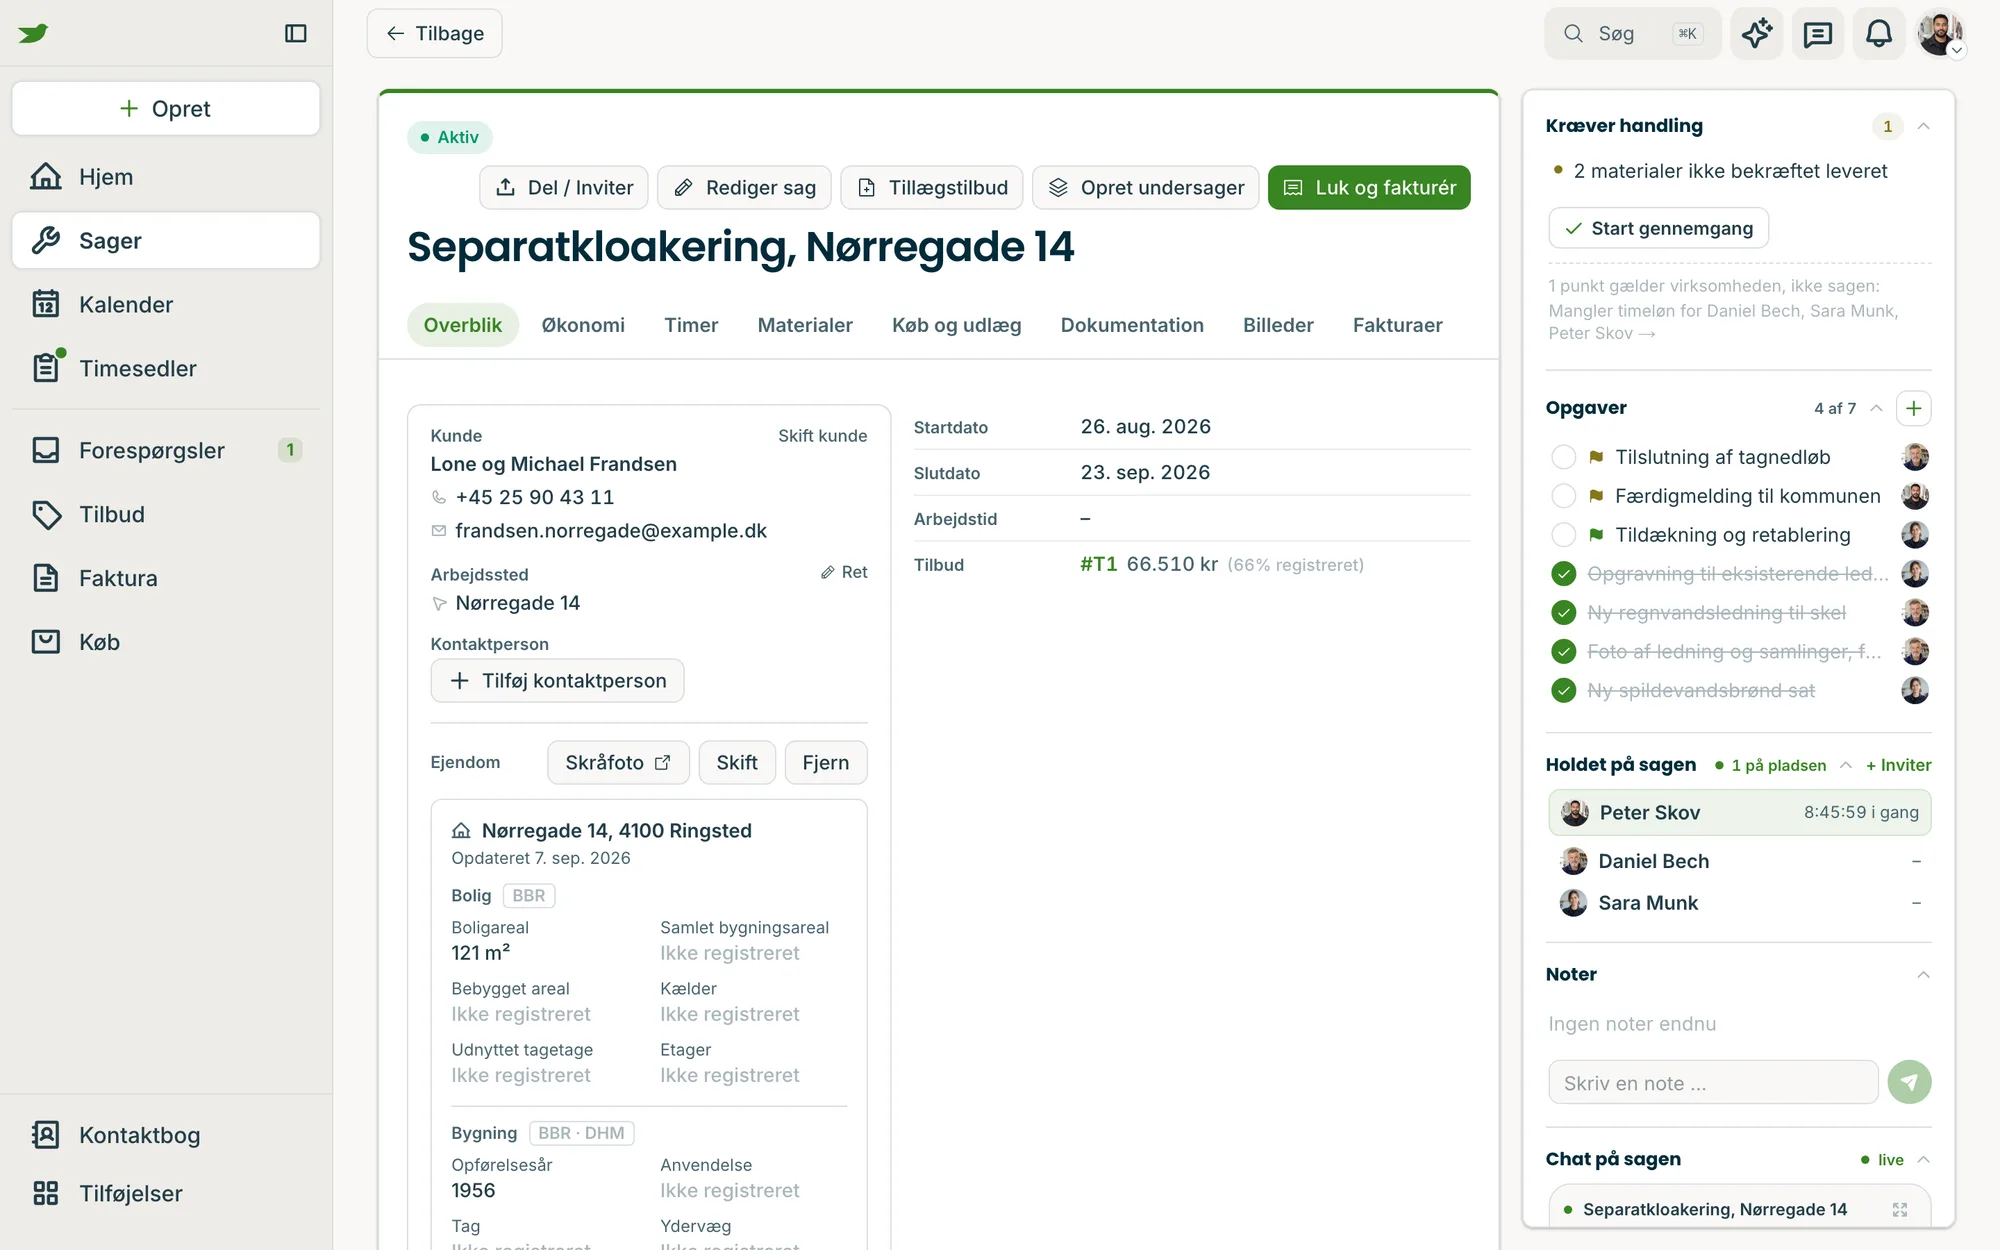The height and width of the screenshot is (1250, 2000).
Task: Click the Skift kunde link
Action: point(822,436)
